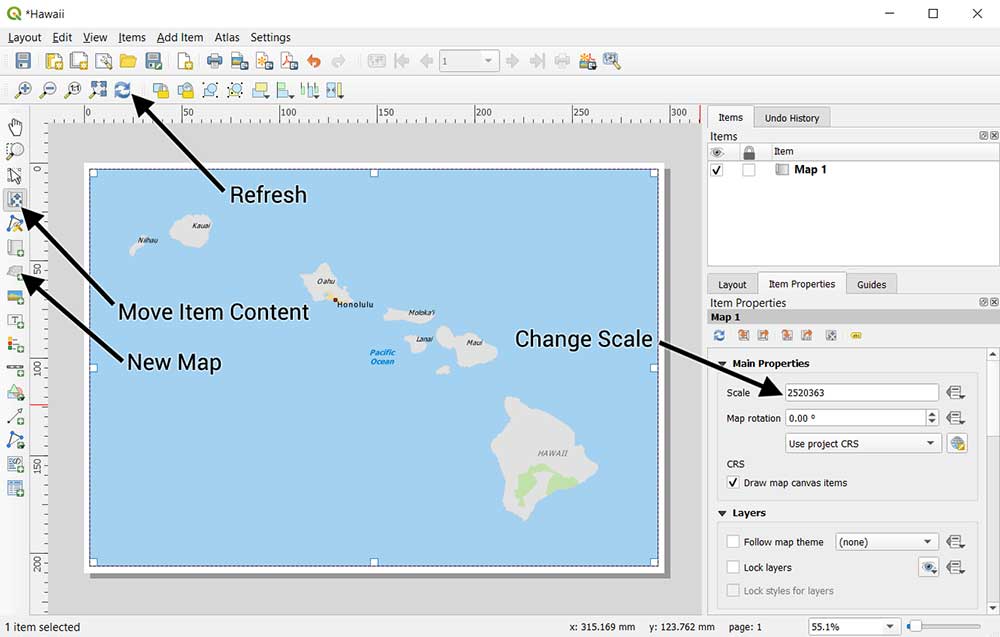This screenshot has width=1000, height=637.
Task: Click the Resize Items toolbar icon
Action: tap(335, 90)
